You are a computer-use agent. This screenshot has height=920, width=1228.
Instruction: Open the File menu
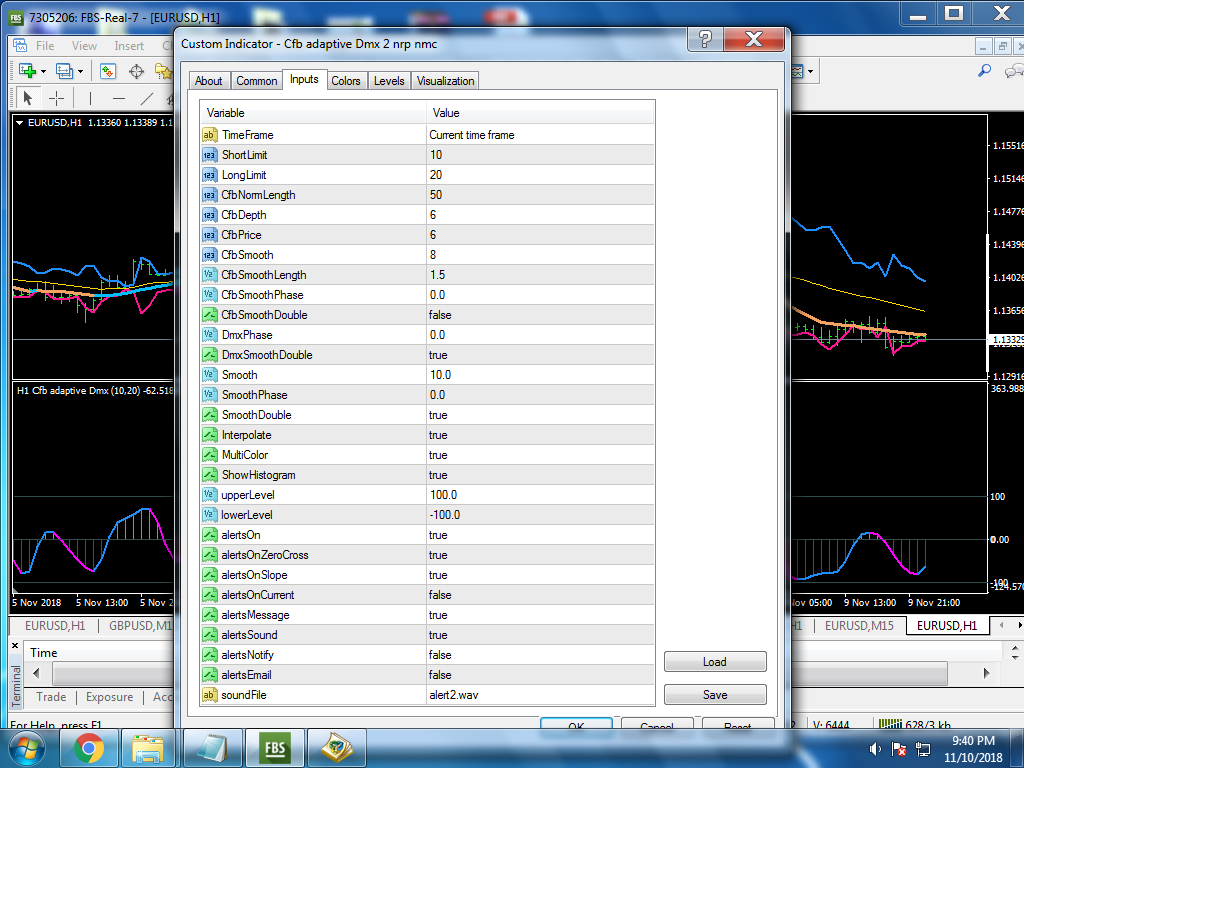point(45,46)
